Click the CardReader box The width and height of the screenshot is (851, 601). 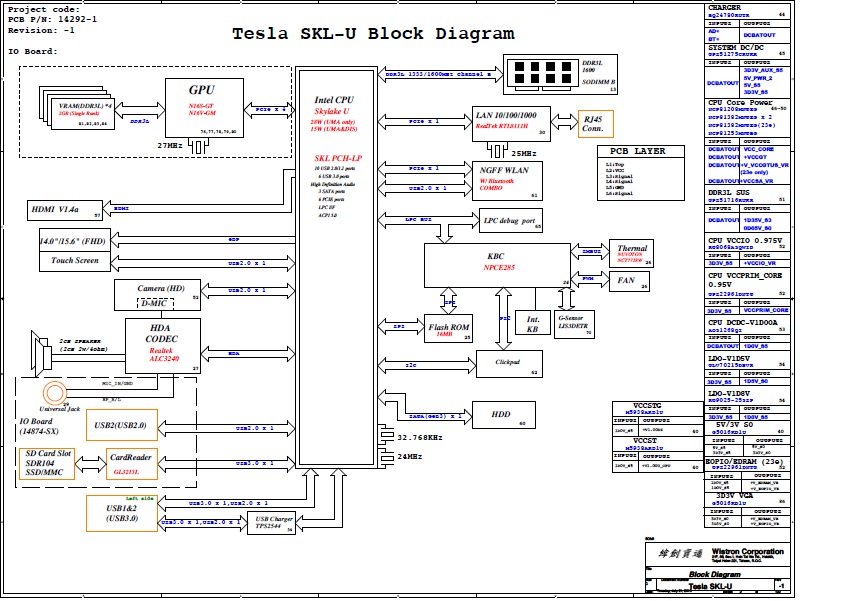[x=132, y=464]
